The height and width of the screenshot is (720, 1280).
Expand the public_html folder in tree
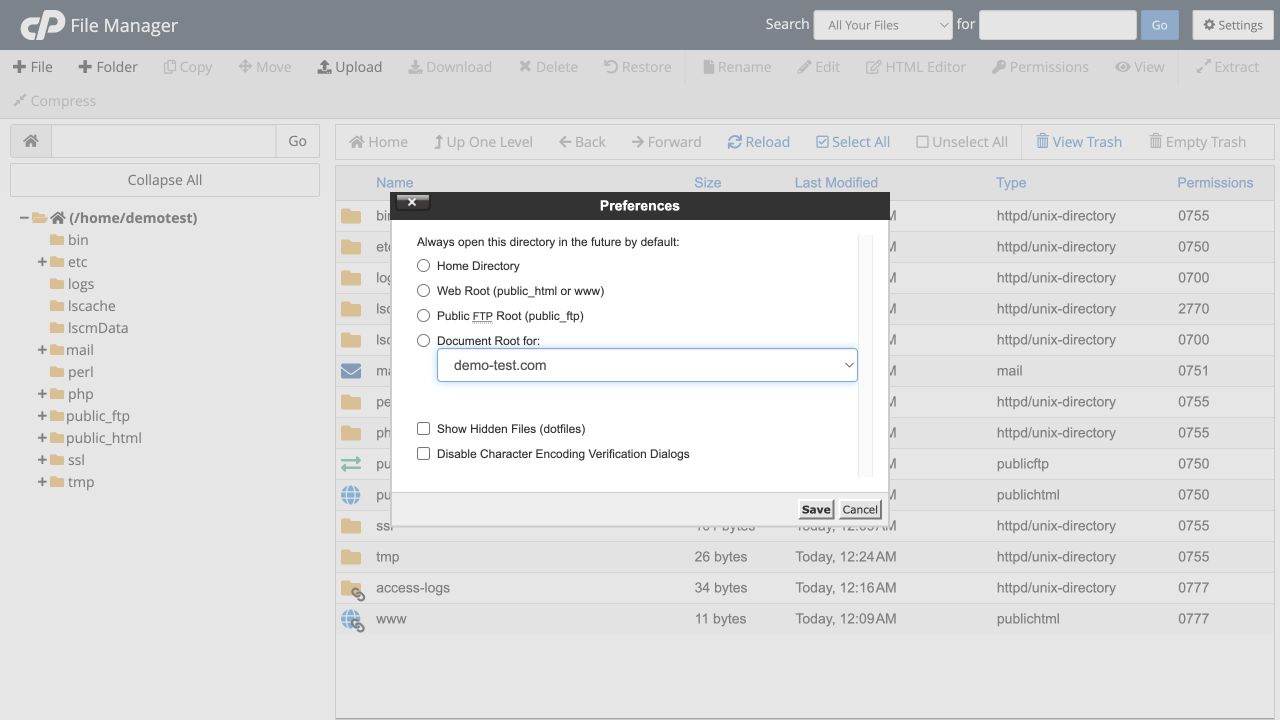tap(43, 438)
